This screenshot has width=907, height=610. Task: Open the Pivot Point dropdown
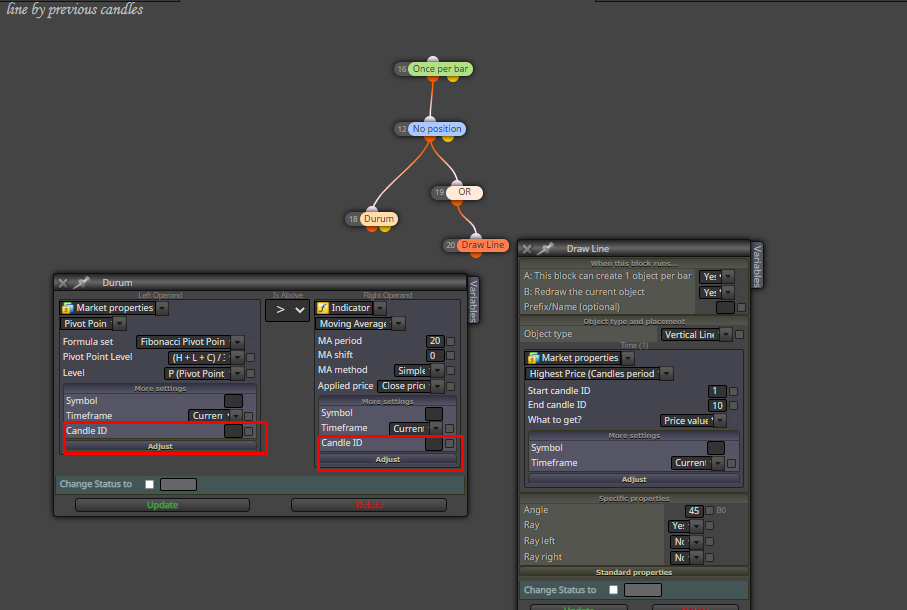pos(119,324)
